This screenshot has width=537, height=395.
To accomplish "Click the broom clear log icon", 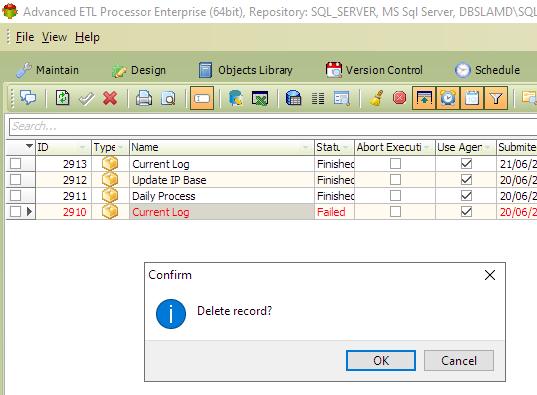I will coord(376,98).
